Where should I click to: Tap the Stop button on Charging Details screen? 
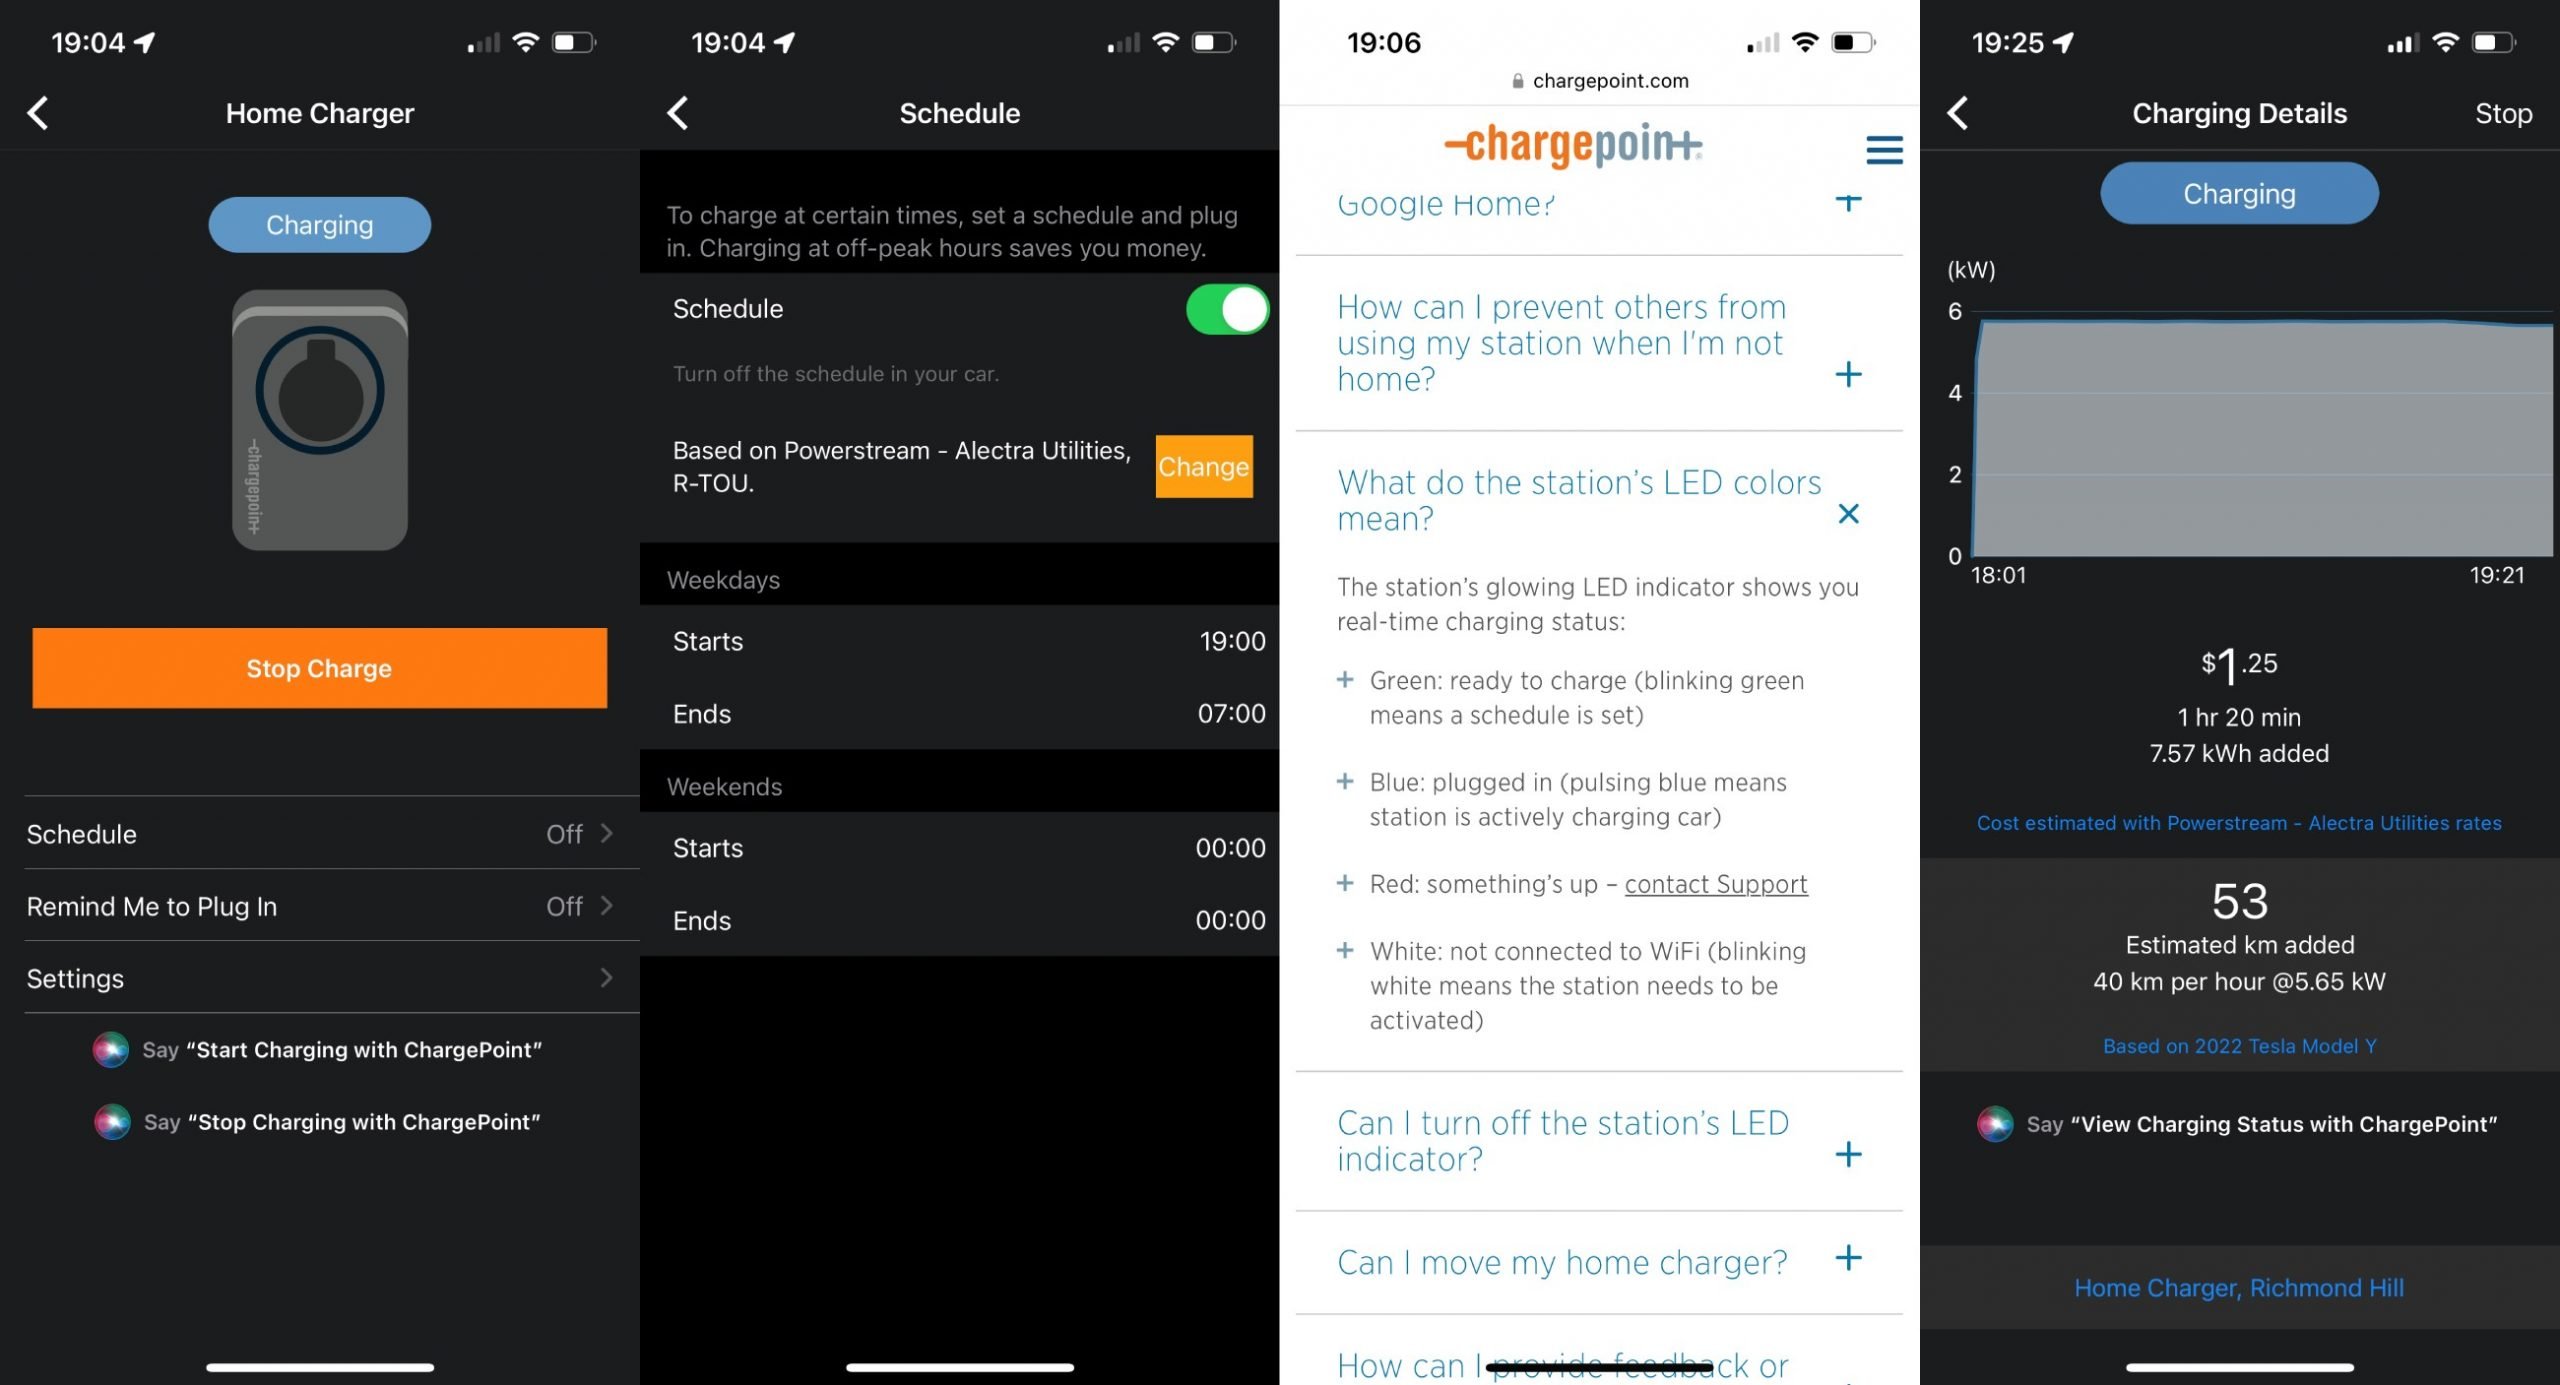click(2502, 113)
